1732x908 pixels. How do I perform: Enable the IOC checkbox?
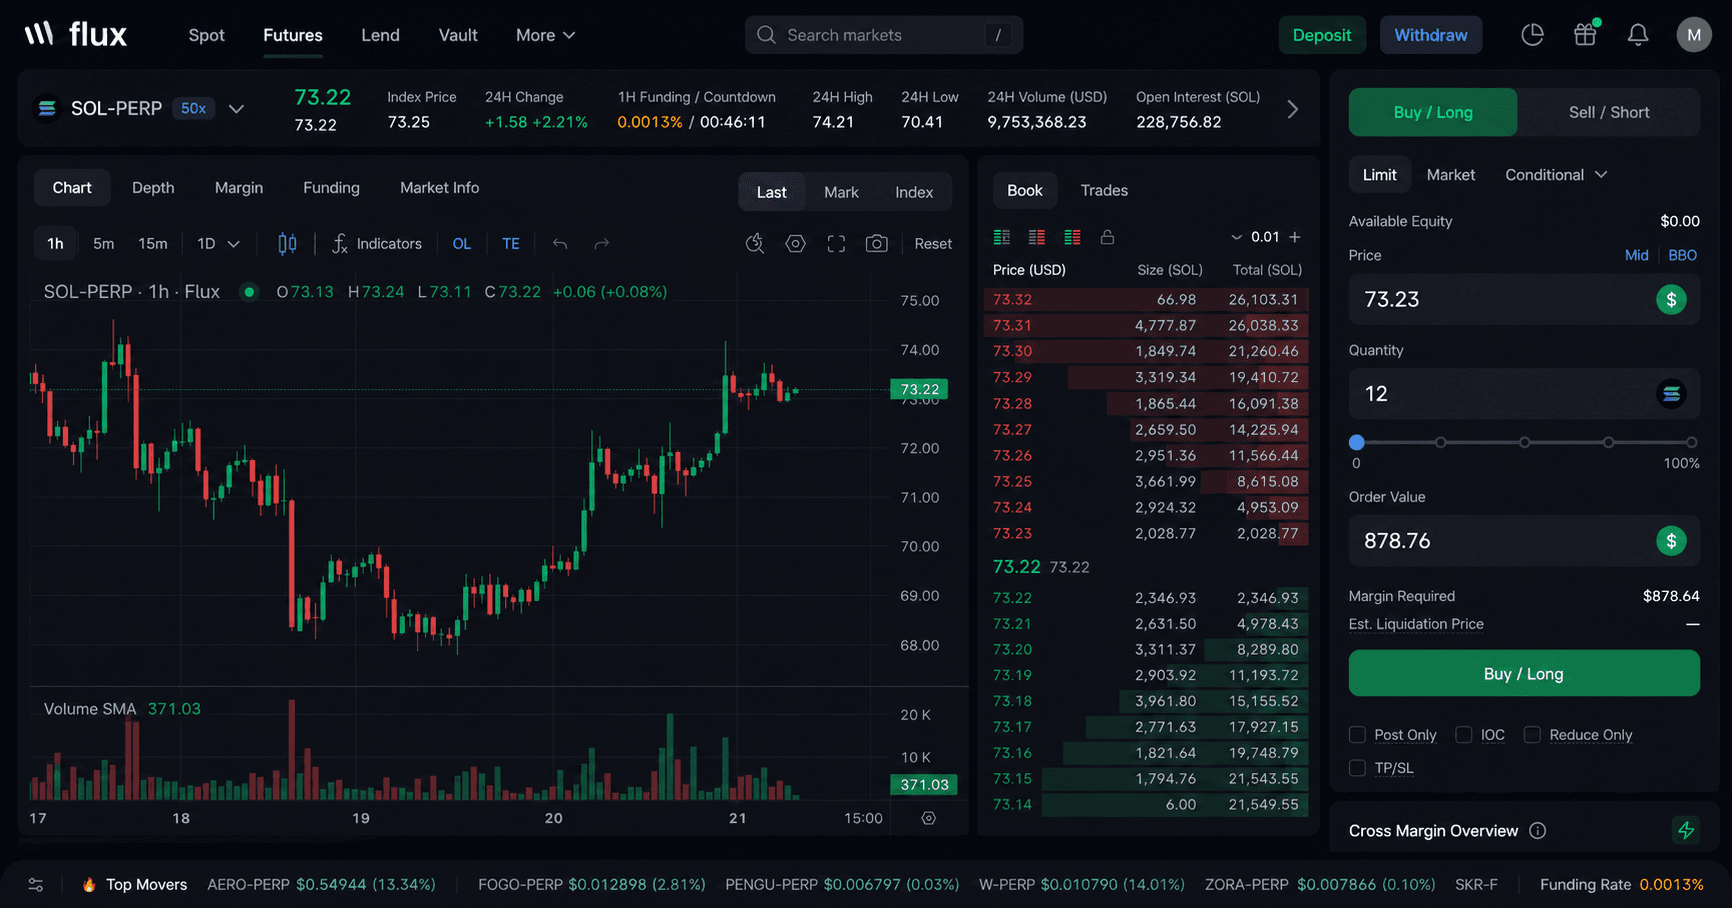(1464, 735)
